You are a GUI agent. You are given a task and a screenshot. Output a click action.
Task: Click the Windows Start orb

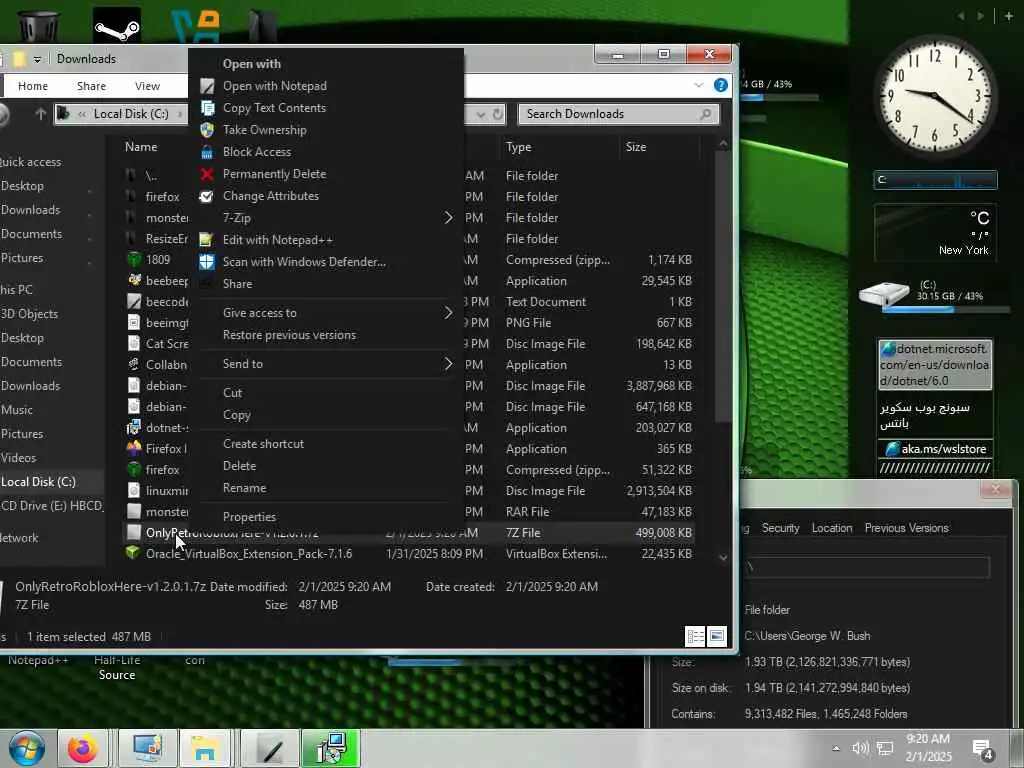[26, 748]
